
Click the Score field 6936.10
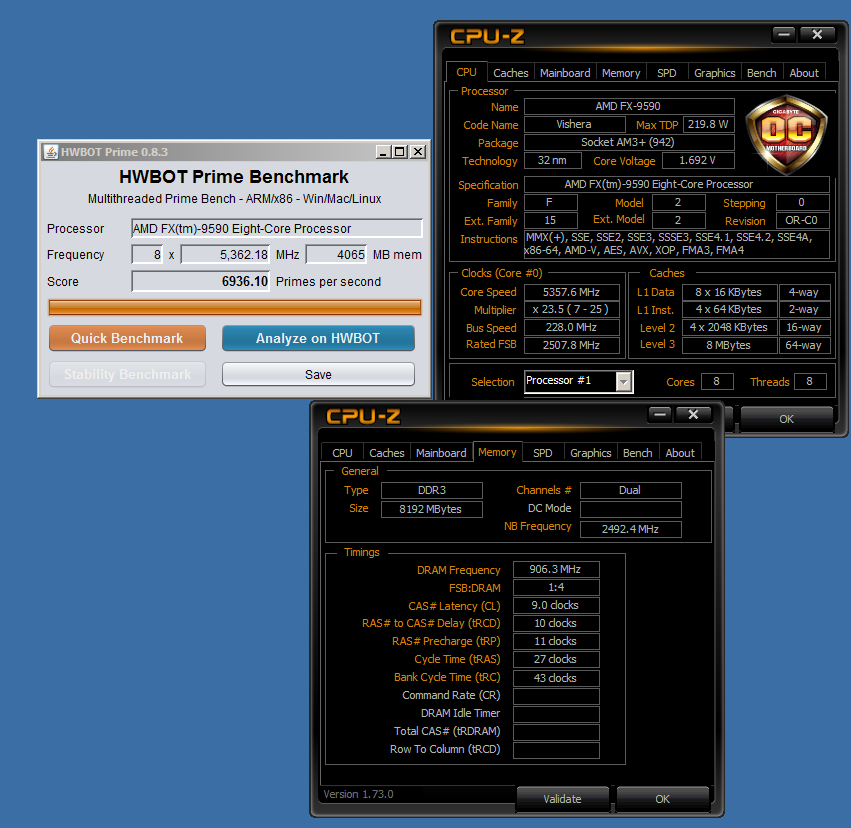click(x=201, y=282)
